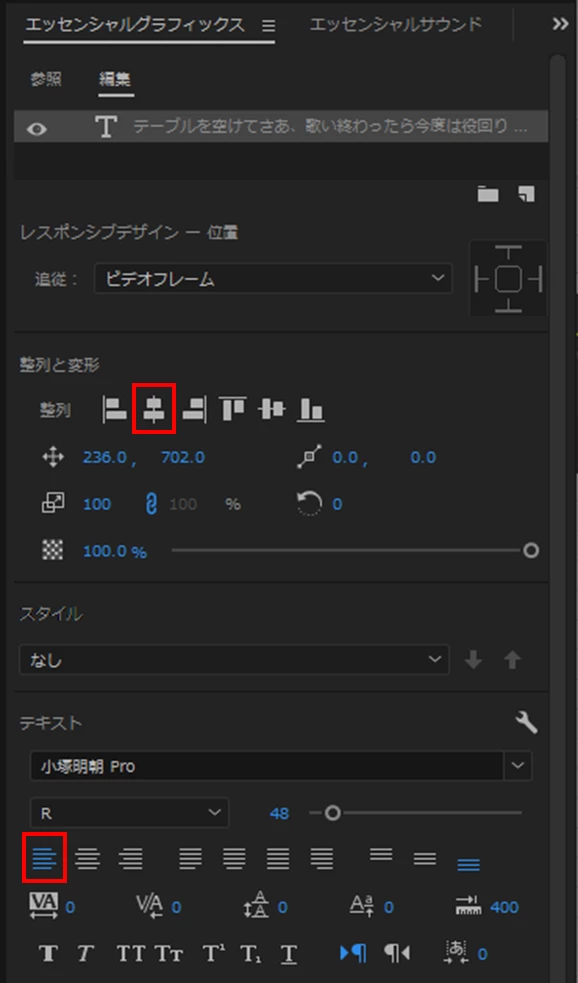Toggle faux bold T
Screen dimensions: 578x983
click(48, 954)
